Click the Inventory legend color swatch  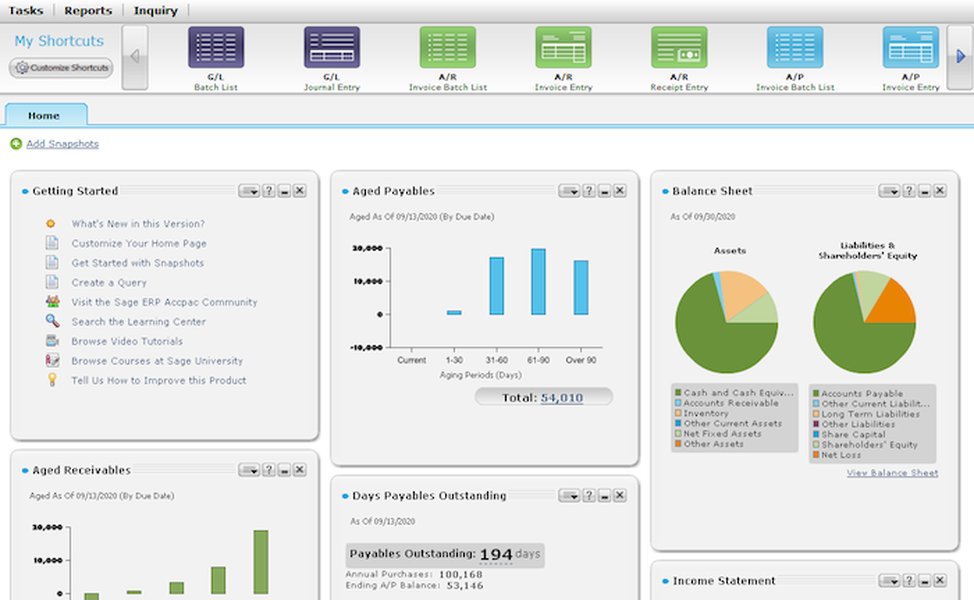point(678,413)
